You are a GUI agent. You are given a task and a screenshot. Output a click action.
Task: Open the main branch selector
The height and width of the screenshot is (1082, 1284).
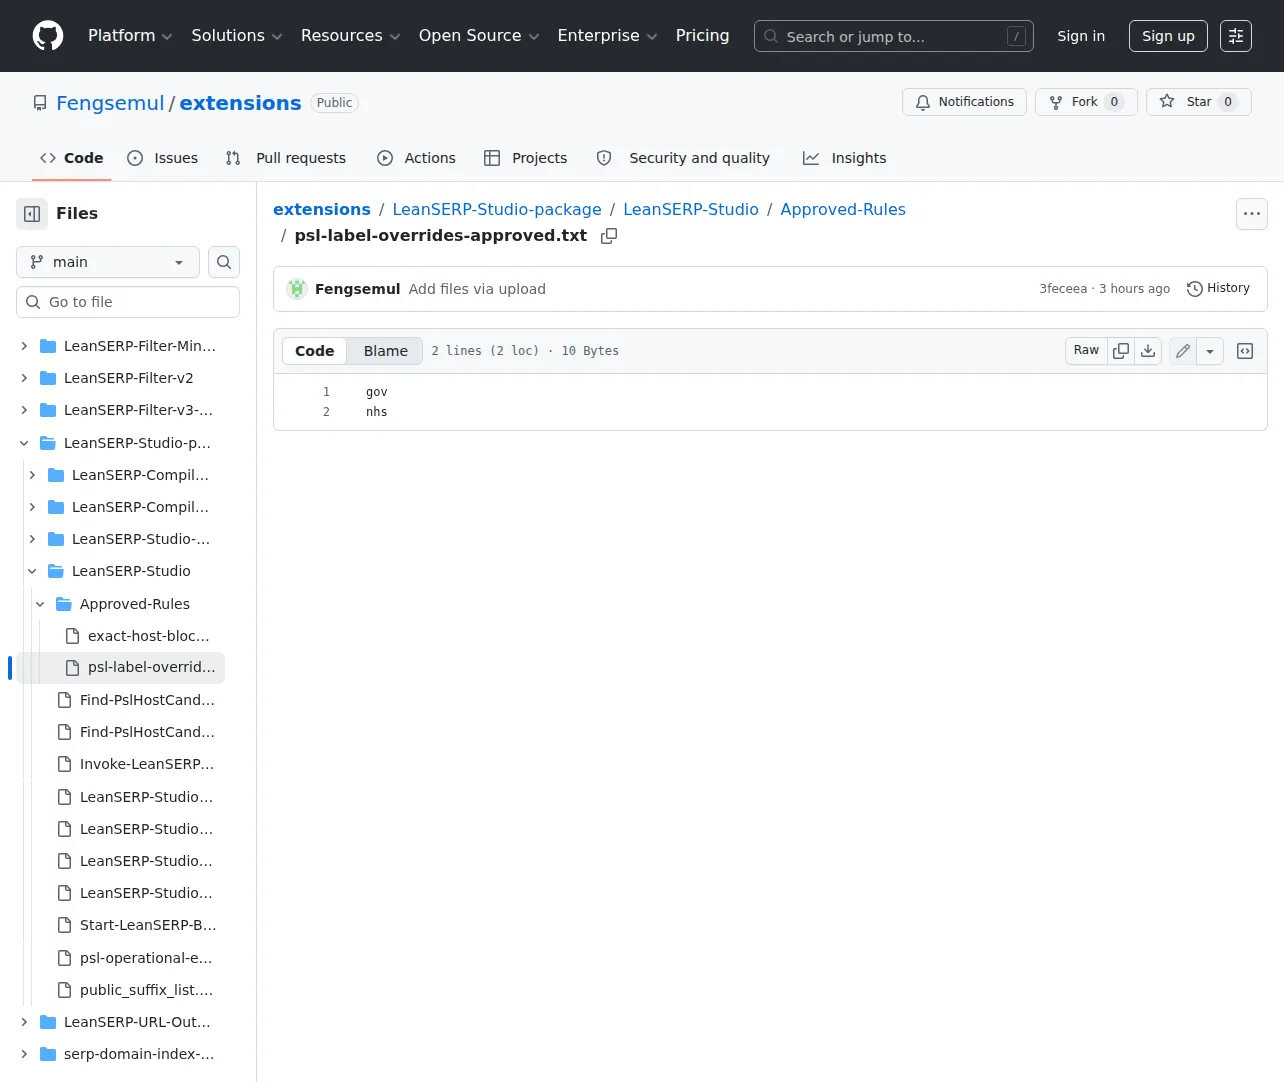108,262
